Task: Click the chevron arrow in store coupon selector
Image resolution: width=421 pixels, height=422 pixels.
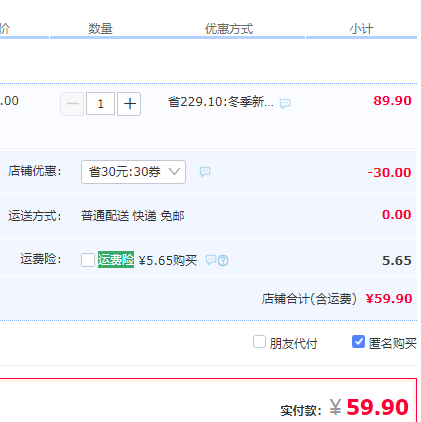Action: [x=174, y=172]
